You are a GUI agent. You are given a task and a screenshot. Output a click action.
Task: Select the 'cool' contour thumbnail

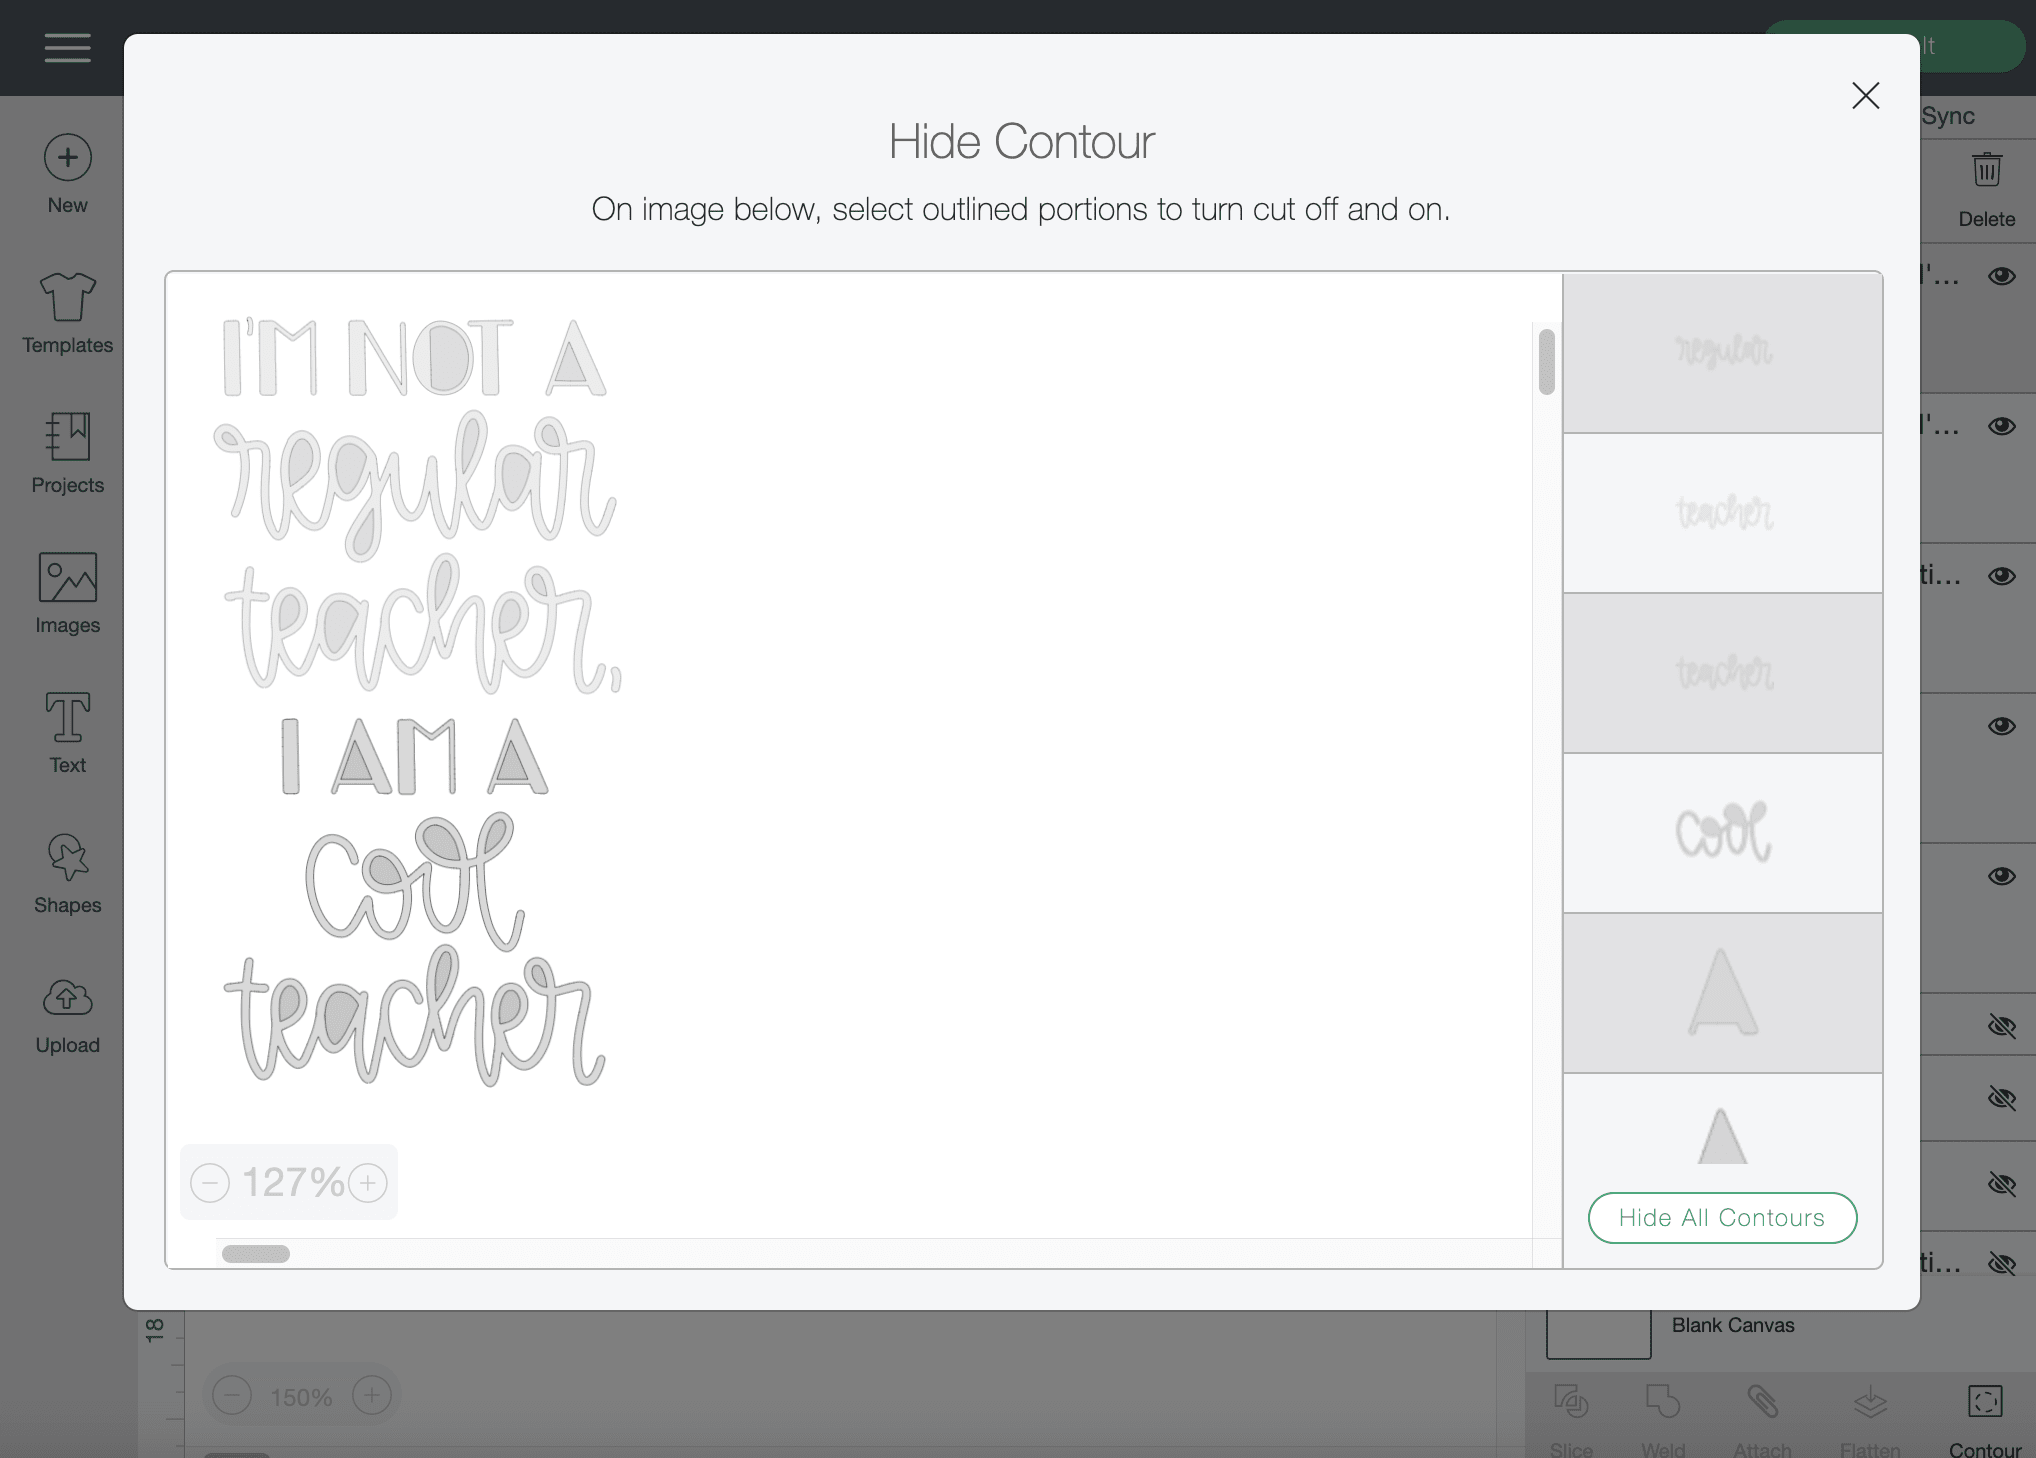pyautogui.click(x=1722, y=833)
